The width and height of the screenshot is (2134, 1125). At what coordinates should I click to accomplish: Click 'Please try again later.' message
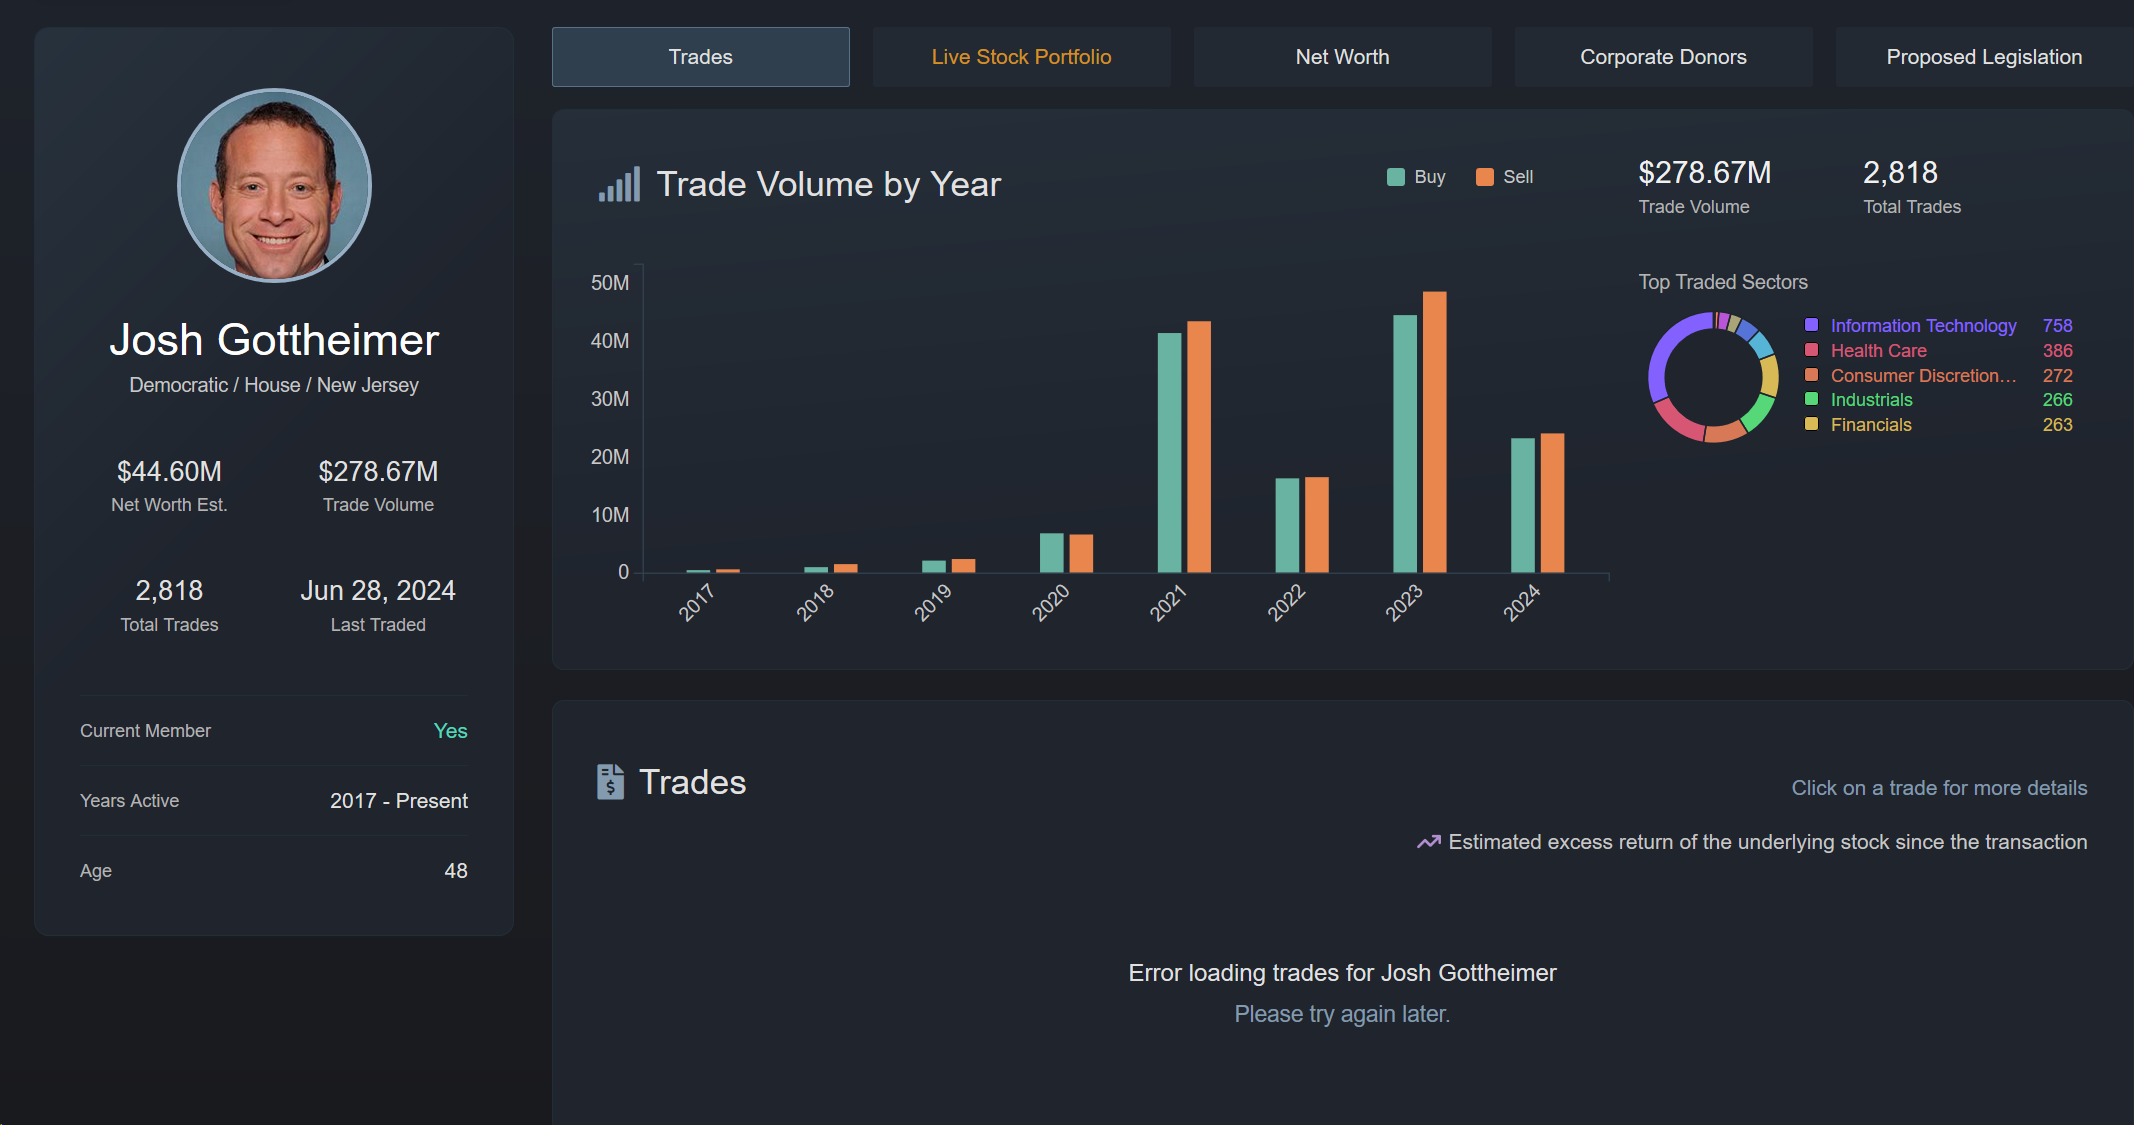point(1342,1014)
